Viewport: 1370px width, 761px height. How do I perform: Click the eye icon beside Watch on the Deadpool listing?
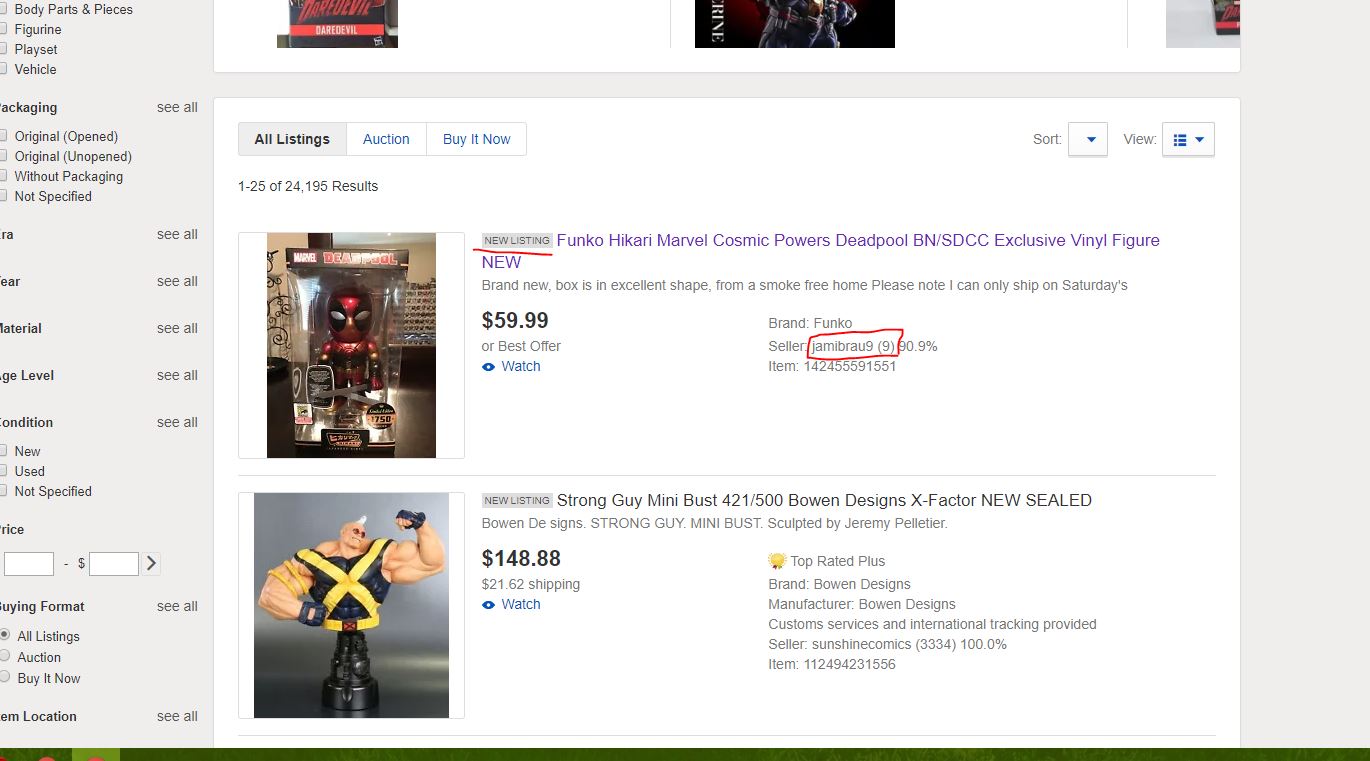tap(488, 367)
